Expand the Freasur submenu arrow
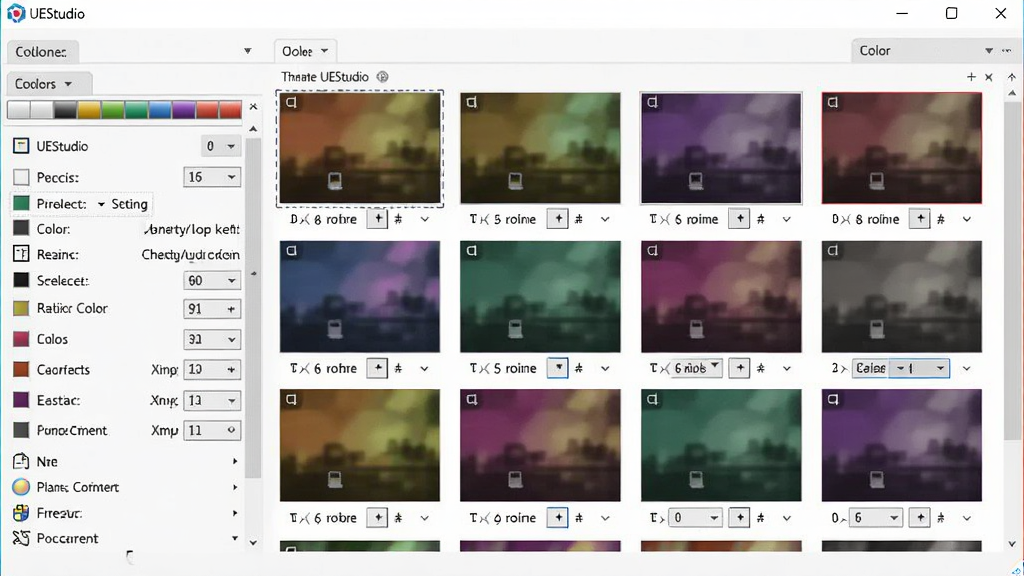Image resolution: width=1024 pixels, height=576 pixels. coord(235,513)
